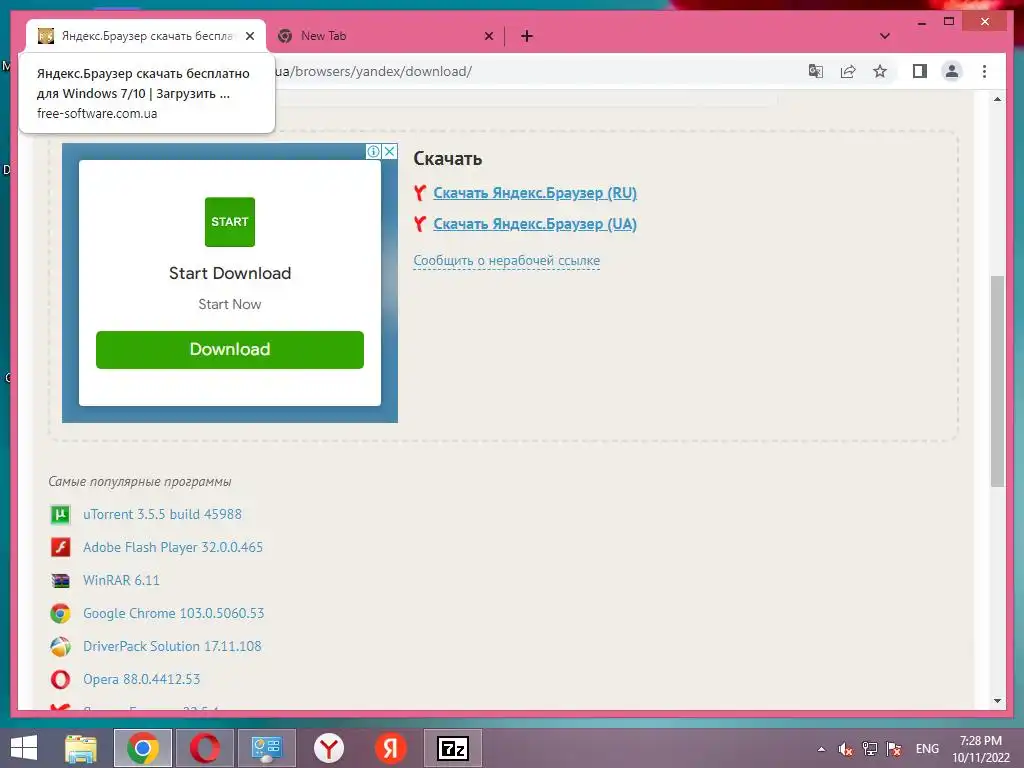Viewport: 1024px width, 768px height.
Task: Click the page scrollbar up arrow
Action: tap(997, 99)
